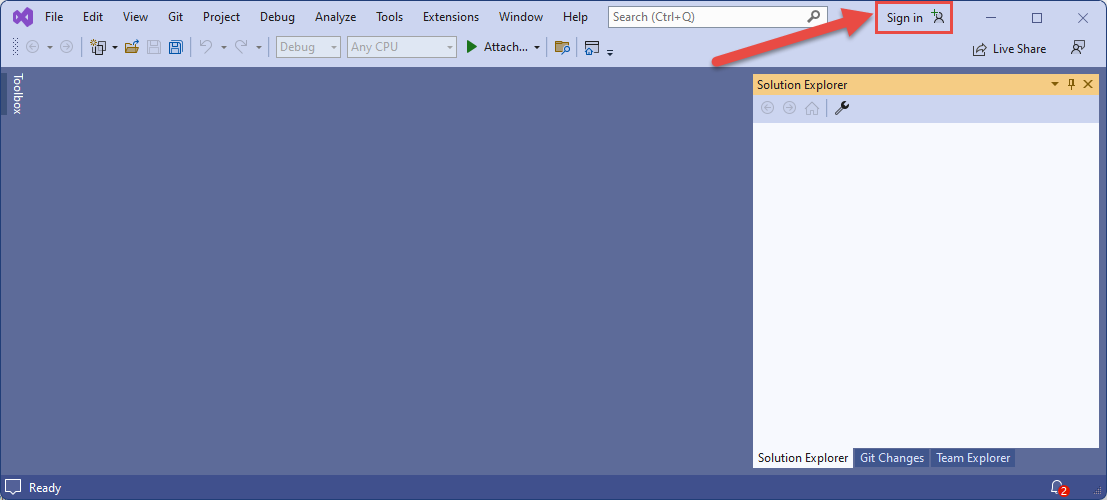
Task: Expand the Undo history dropdown
Action: (223, 47)
